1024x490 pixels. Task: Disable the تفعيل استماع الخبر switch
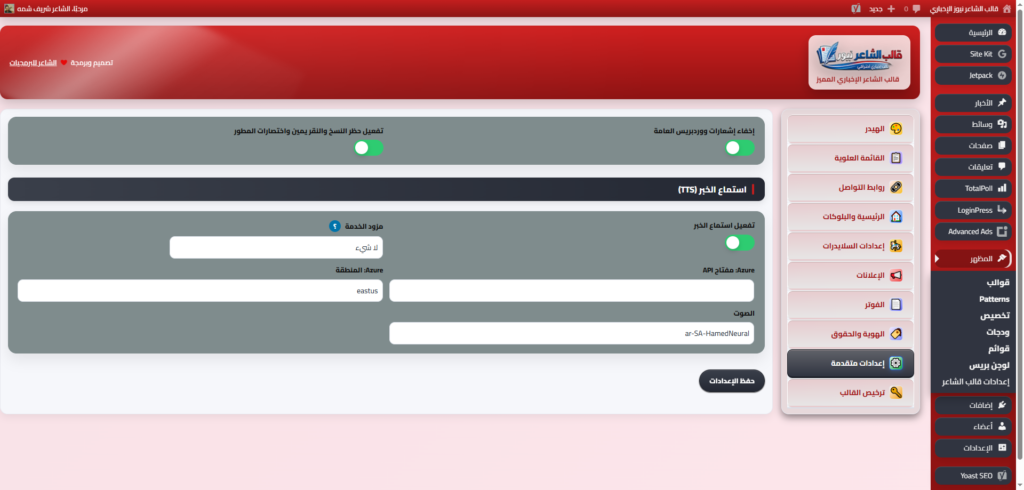tap(739, 243)
